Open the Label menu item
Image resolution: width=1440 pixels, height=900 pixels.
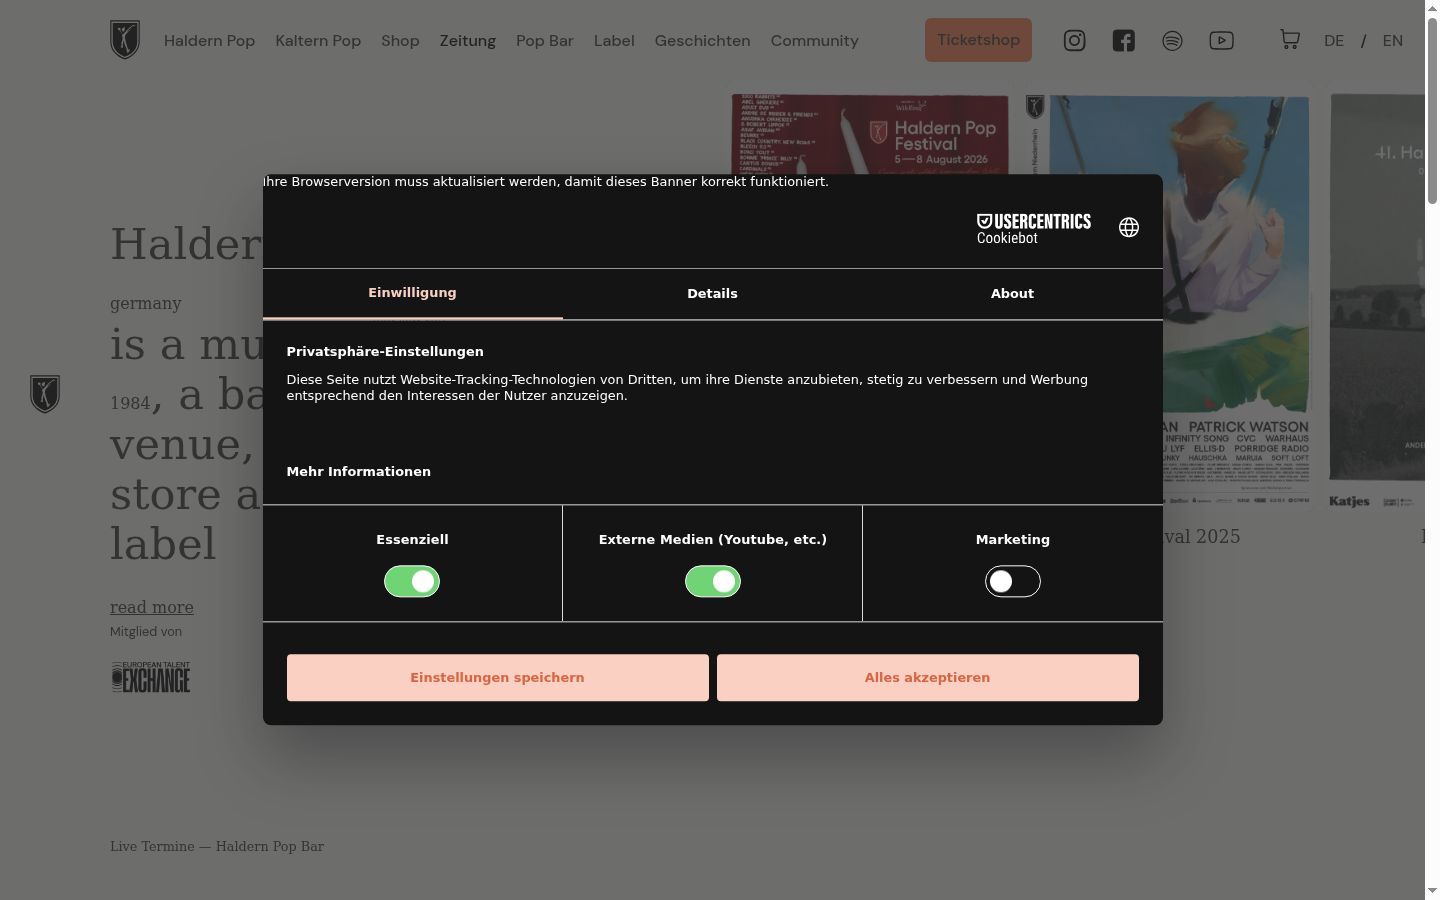point(614,41)
